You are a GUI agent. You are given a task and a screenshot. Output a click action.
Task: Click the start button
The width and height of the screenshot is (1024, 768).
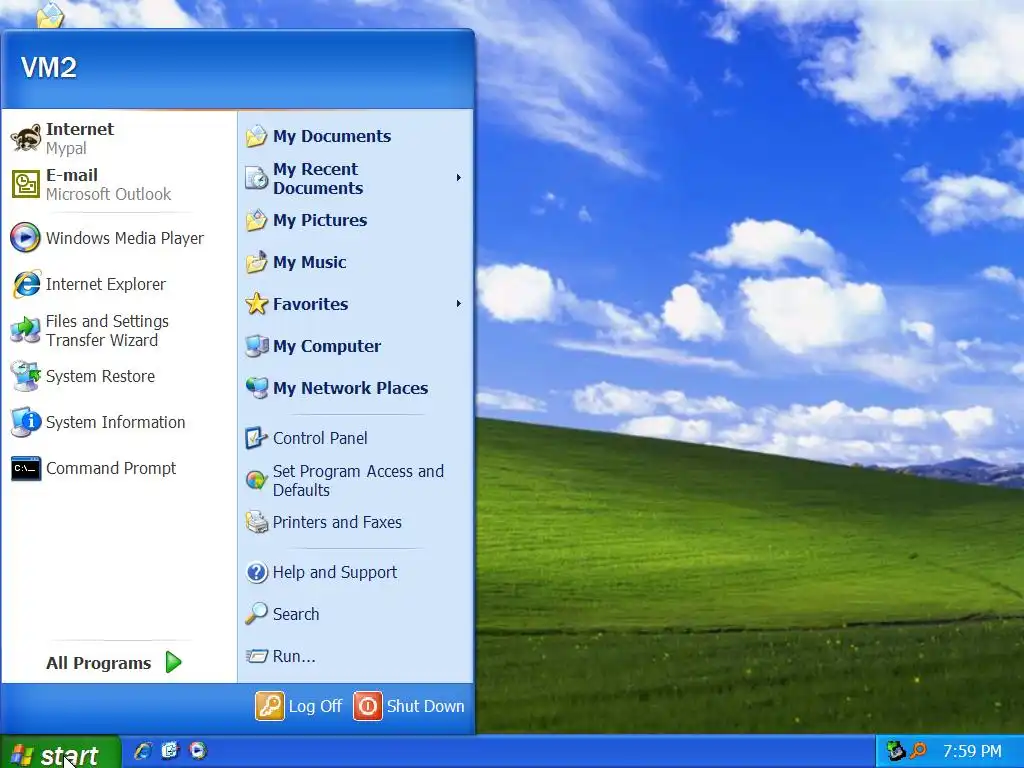(x=60, y=752)
